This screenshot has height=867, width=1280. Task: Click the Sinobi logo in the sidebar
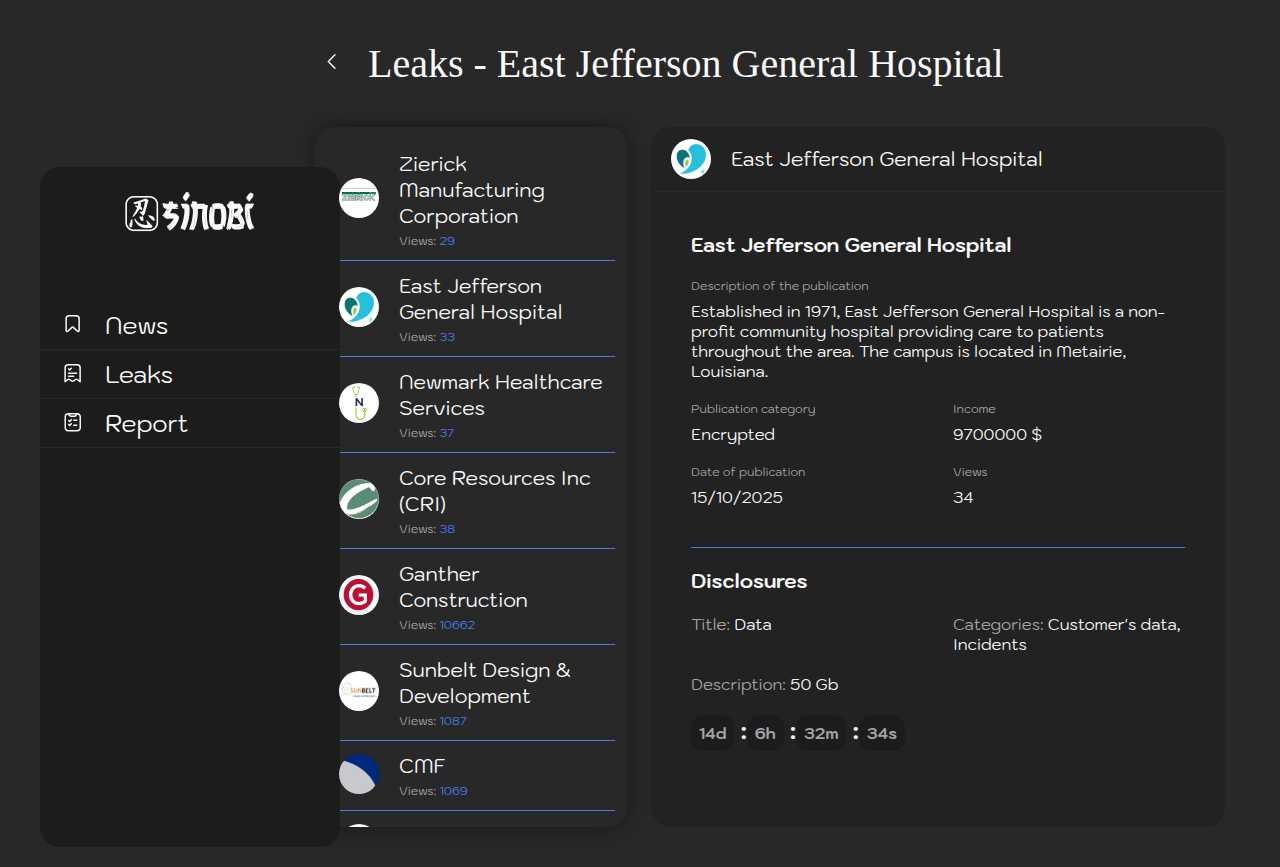[x=190, y=213]
